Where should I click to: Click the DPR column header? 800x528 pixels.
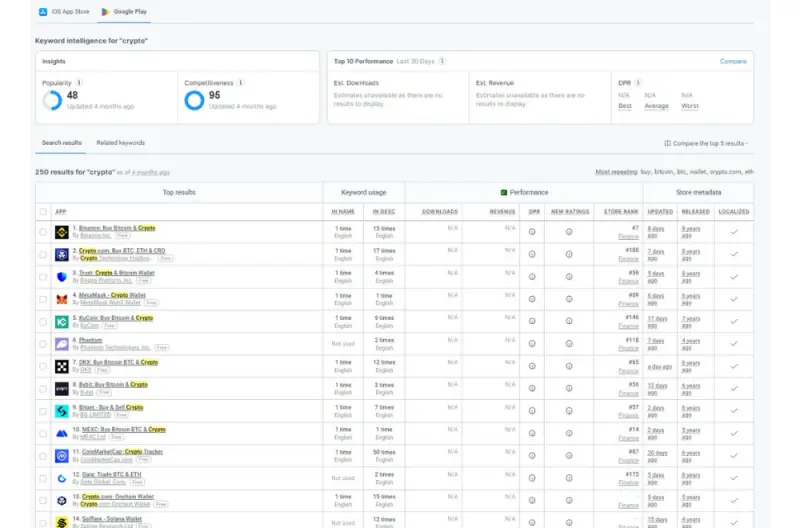pos(534,212)
